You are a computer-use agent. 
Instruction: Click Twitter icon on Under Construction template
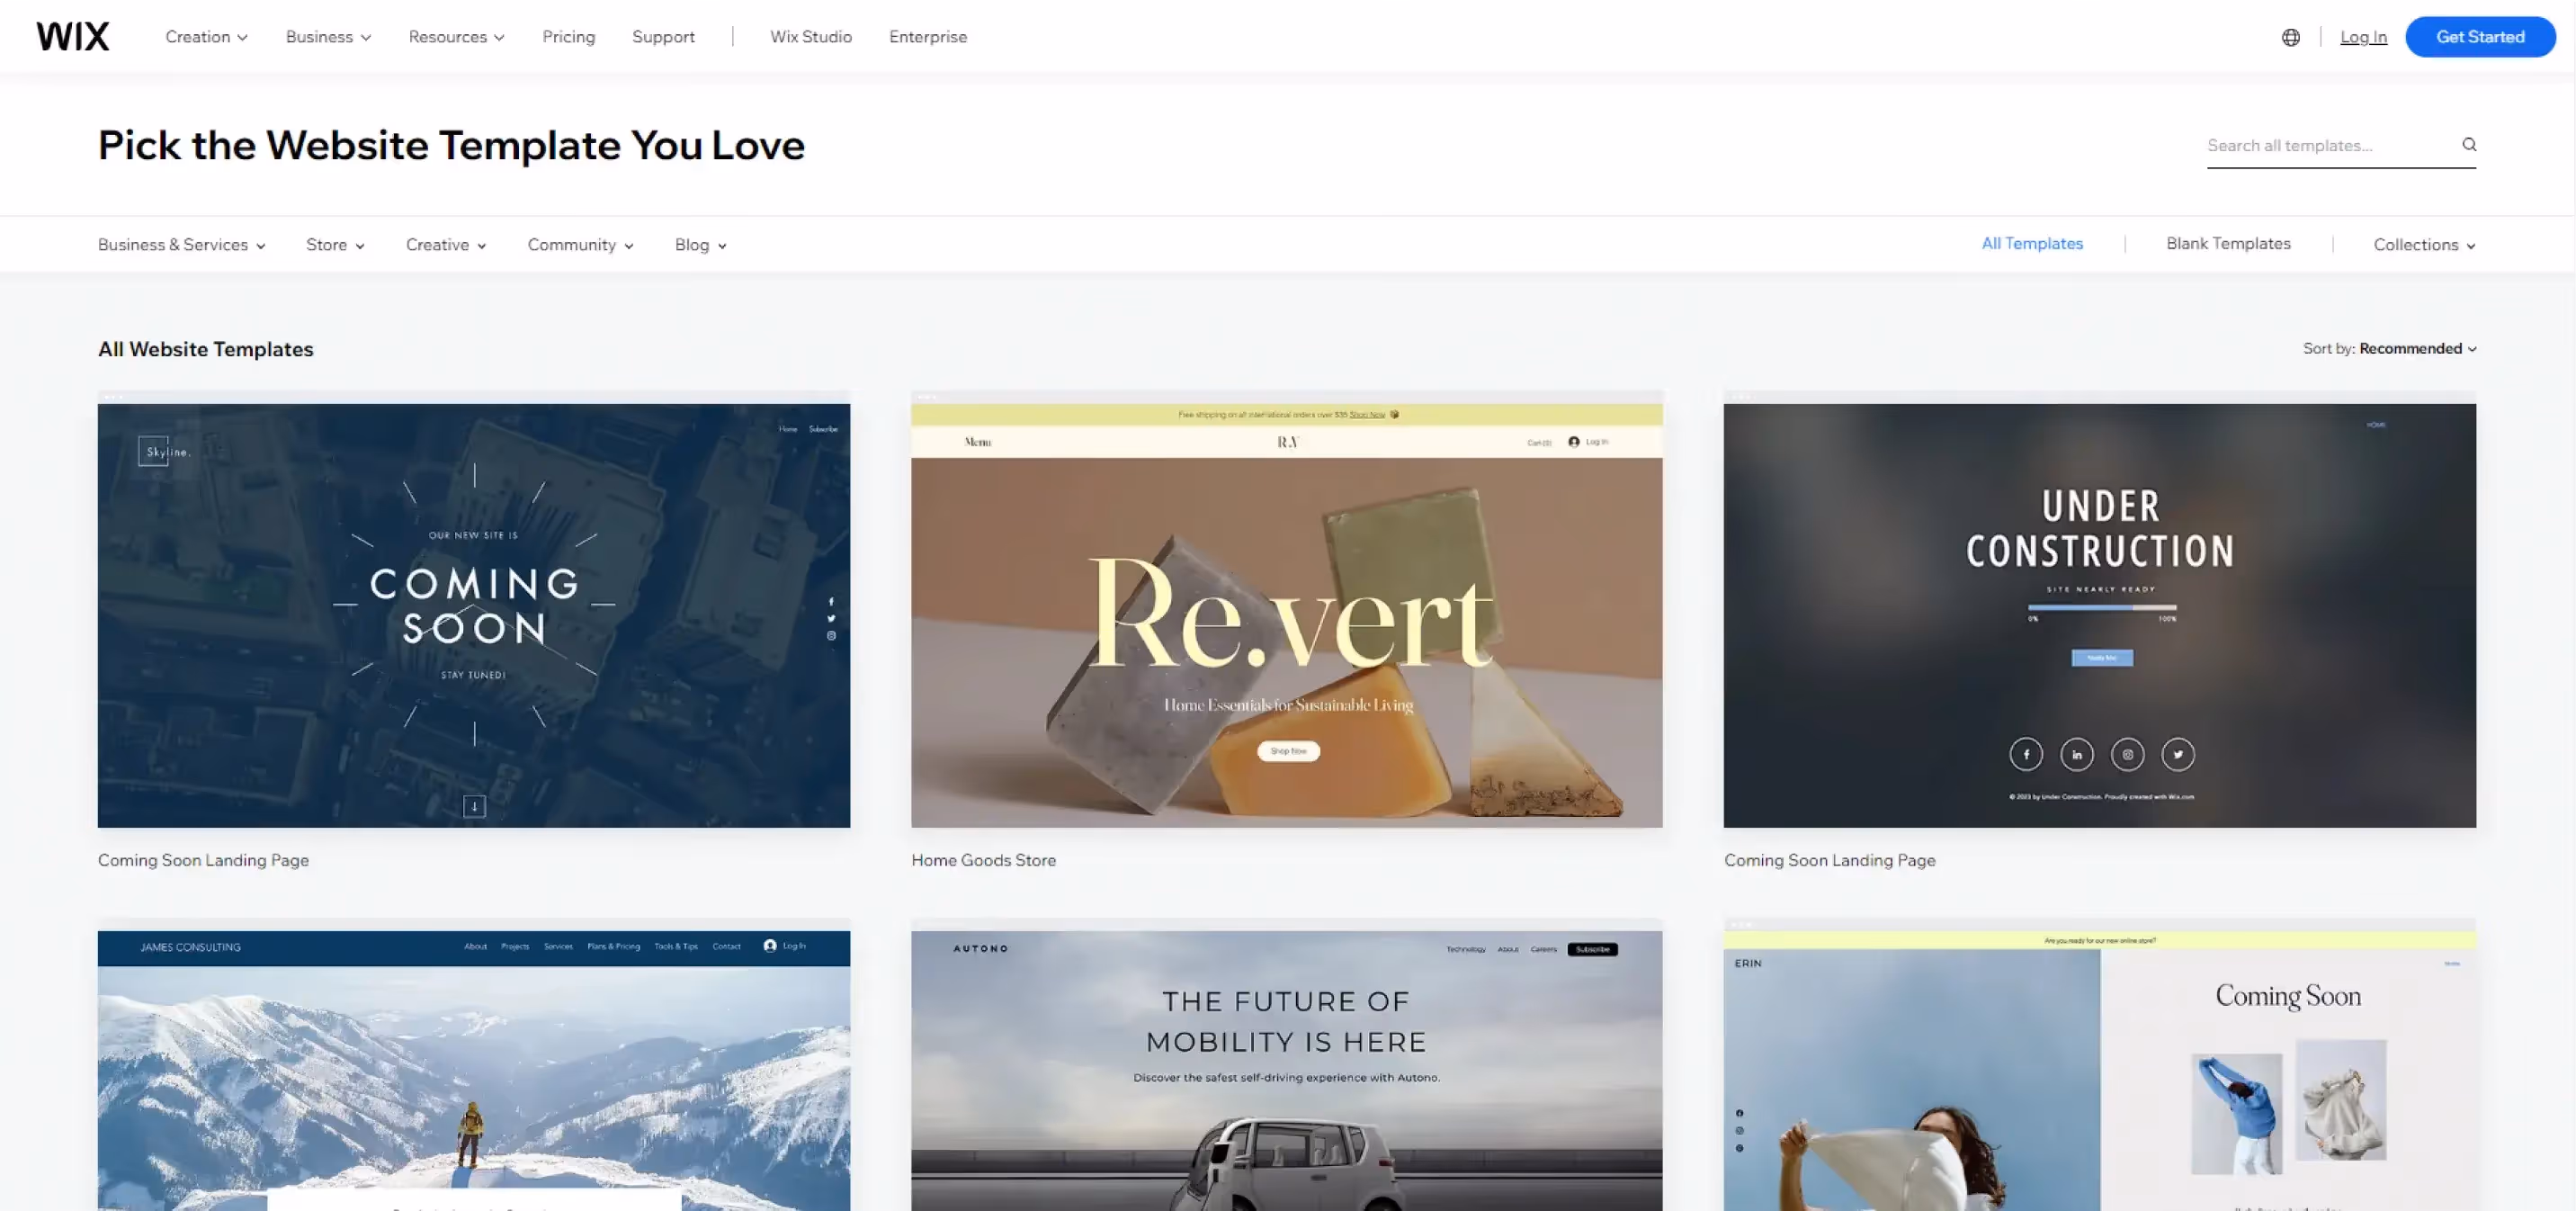(2178, 754)
